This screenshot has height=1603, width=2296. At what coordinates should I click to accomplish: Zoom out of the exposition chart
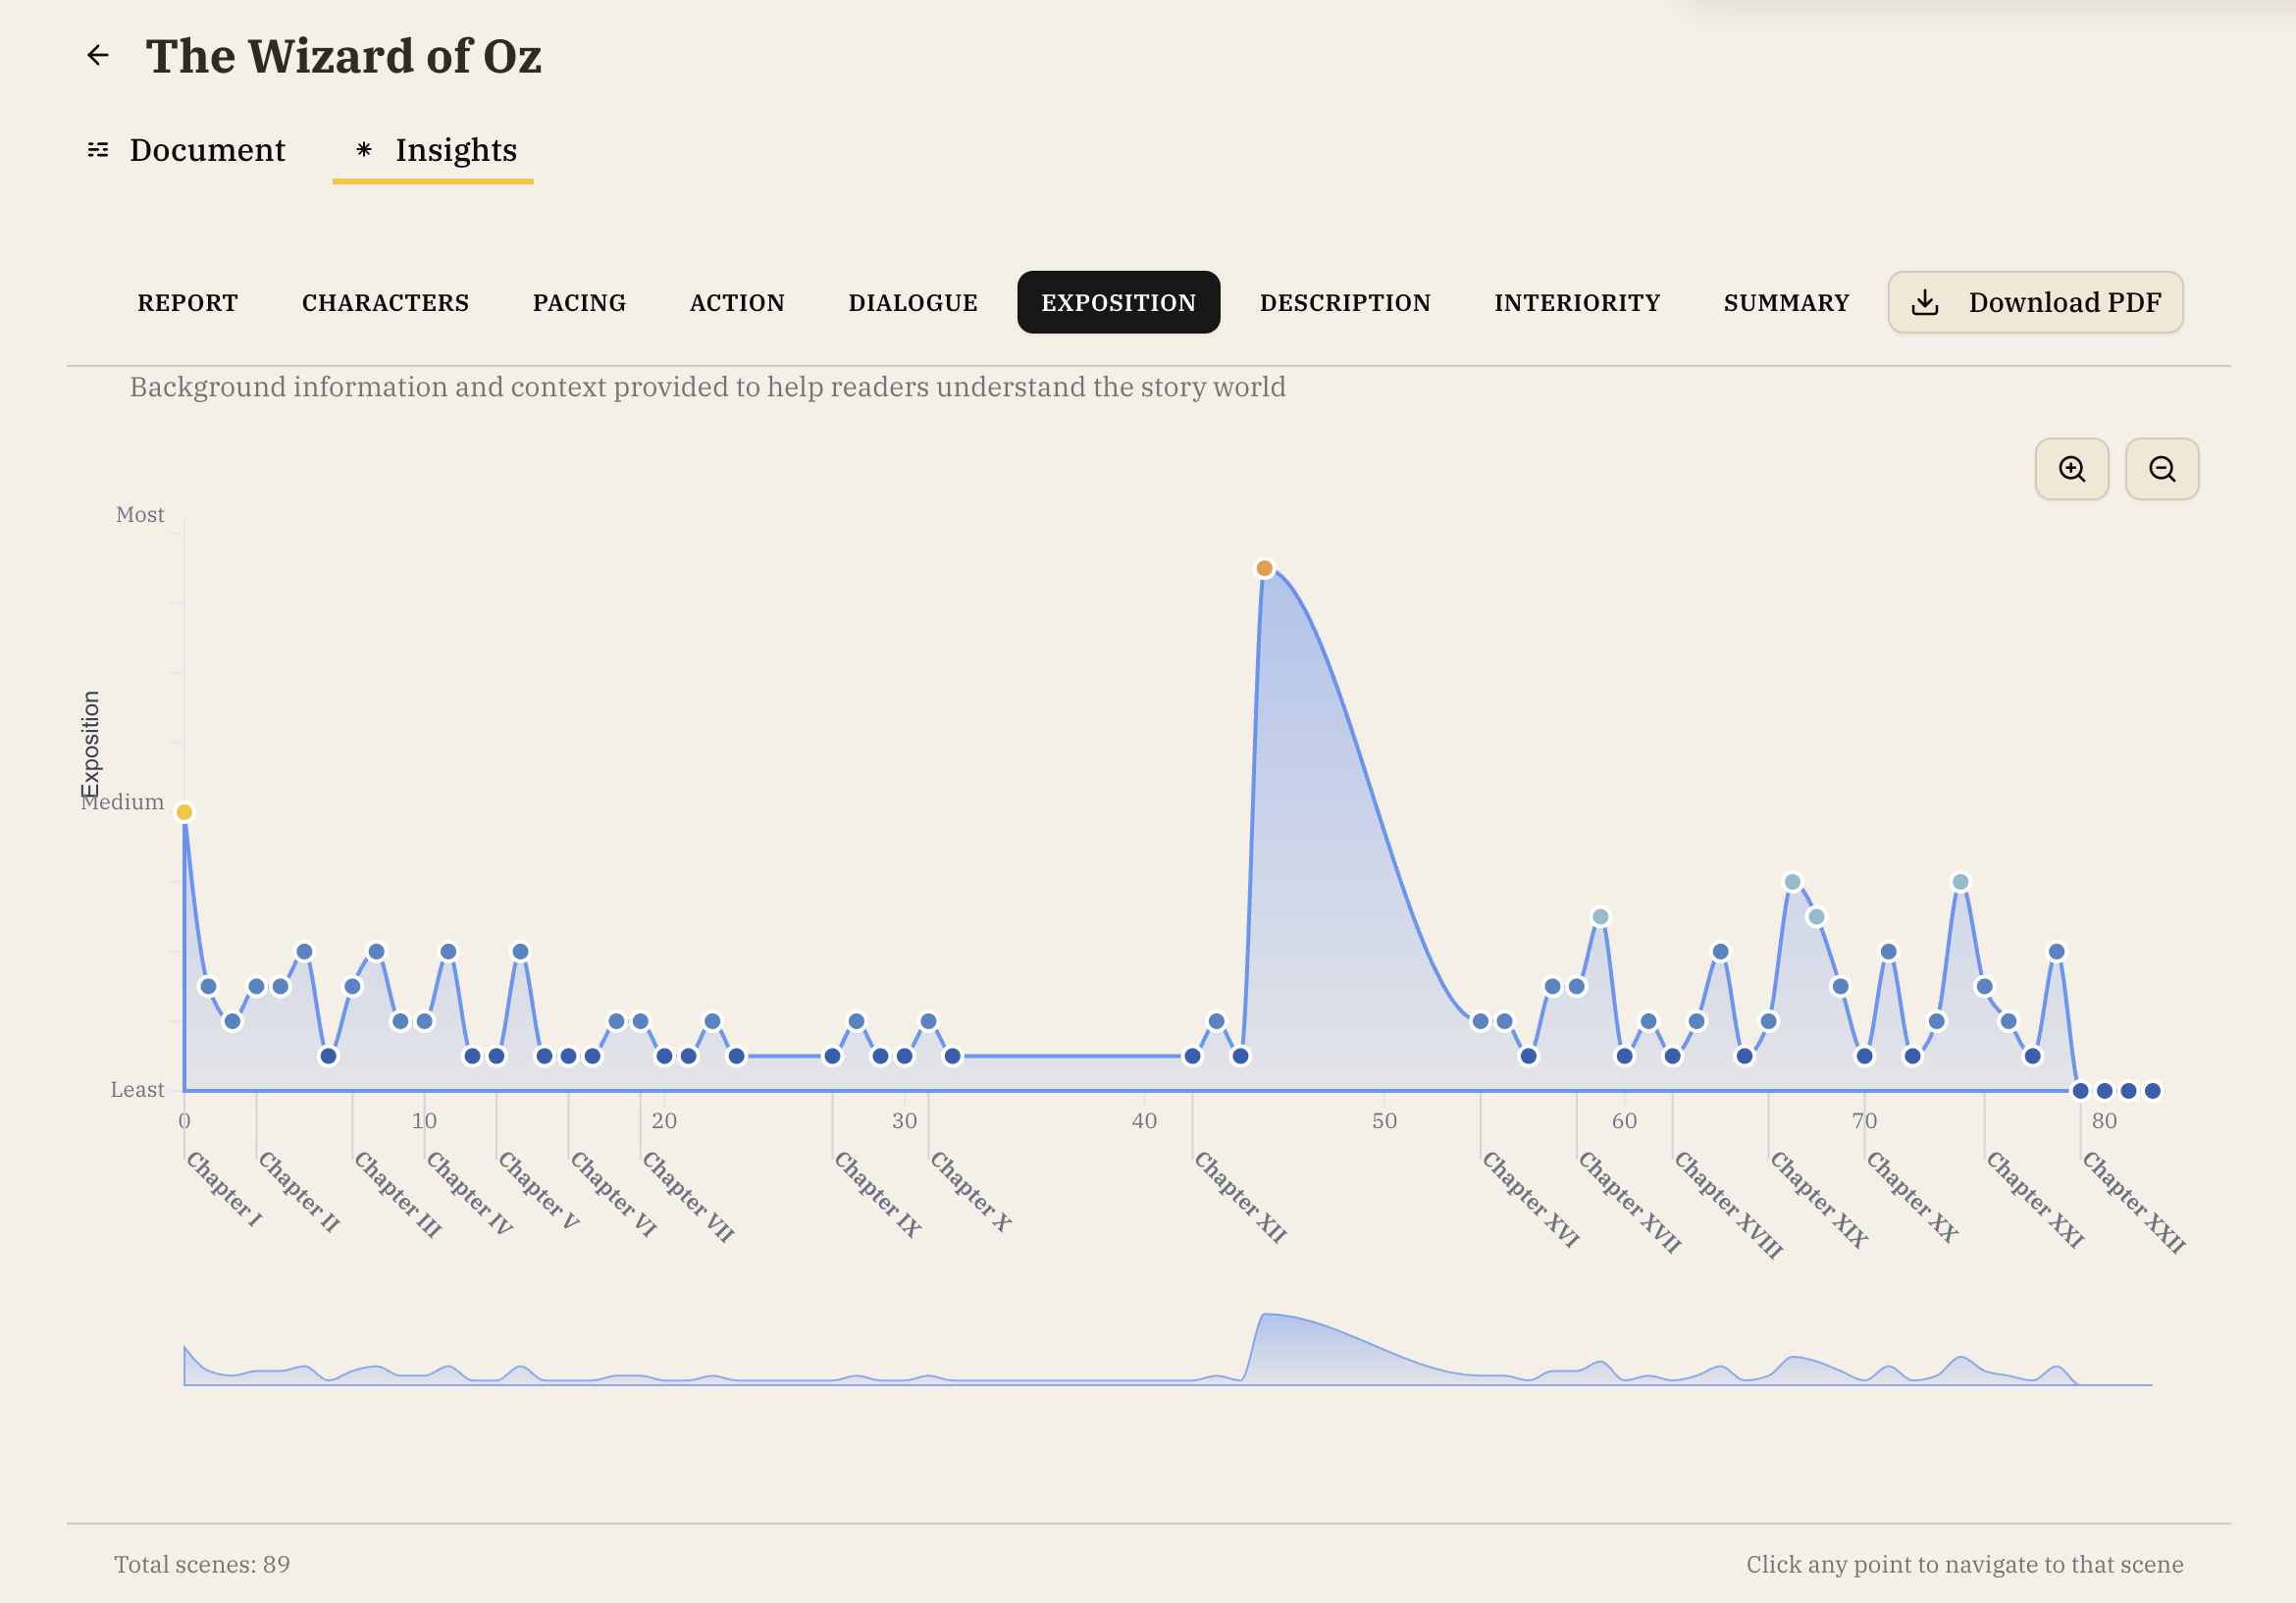(2162, 468)
